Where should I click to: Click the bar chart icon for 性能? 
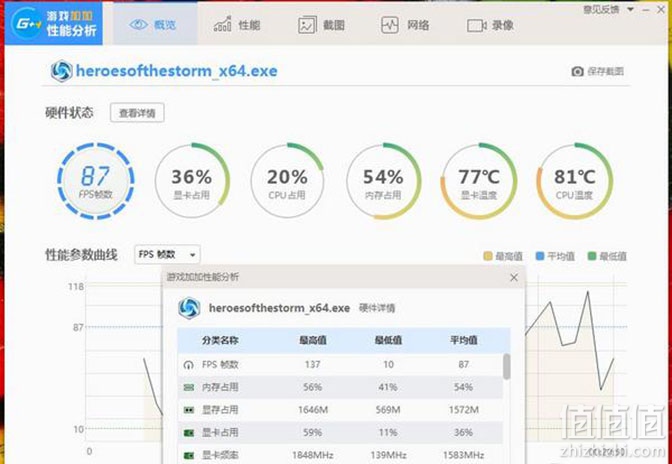point(222,24)
